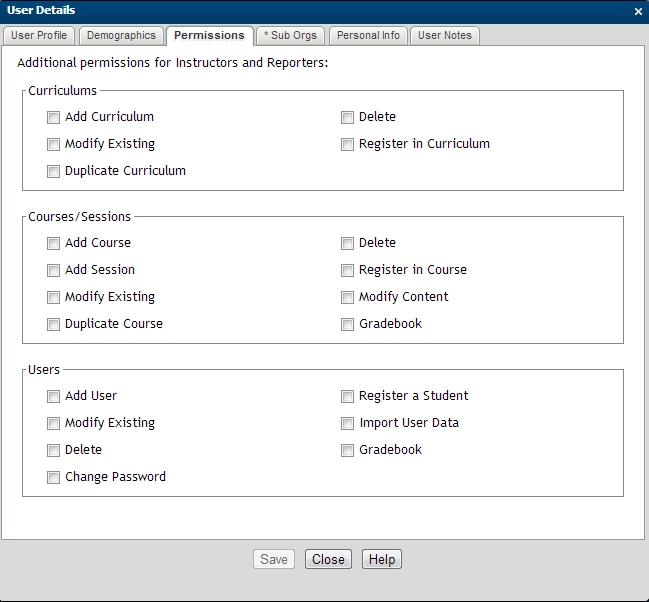Toggle the Register a Student checkbox
The width and height of the screenshot is (649, 602).
[x=348, y=396]
